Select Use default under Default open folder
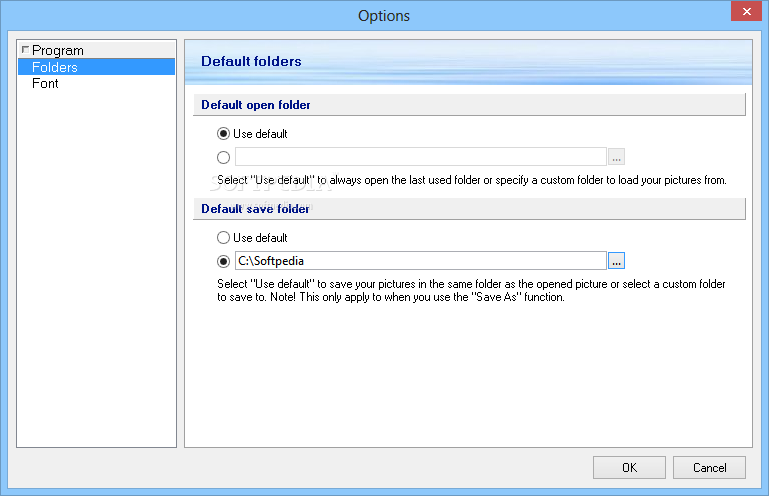This screenshot has width=769, height=496. (x=223, y=133)
